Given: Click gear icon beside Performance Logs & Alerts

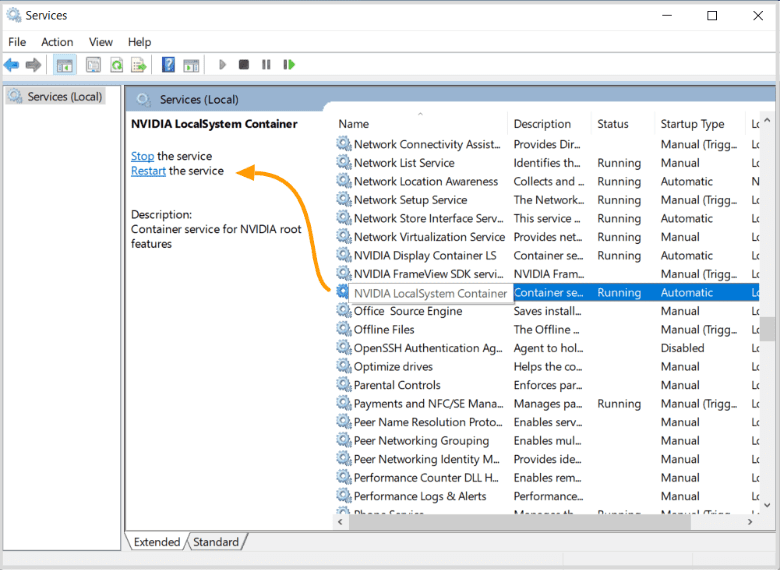Looking at the screenshot, I should tap(344, 495).
